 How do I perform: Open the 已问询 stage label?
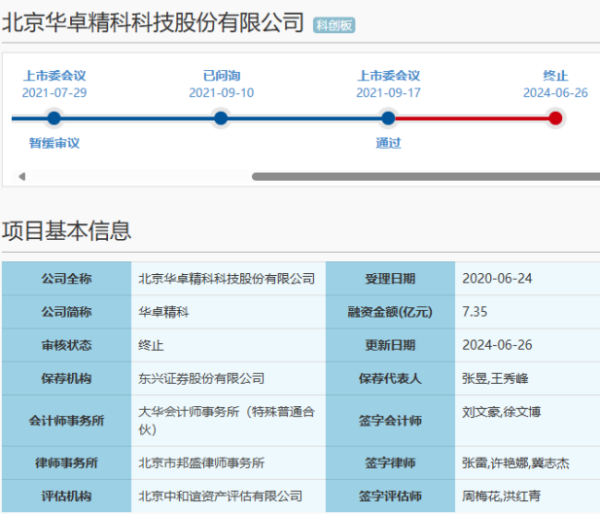tap(221, 76)
